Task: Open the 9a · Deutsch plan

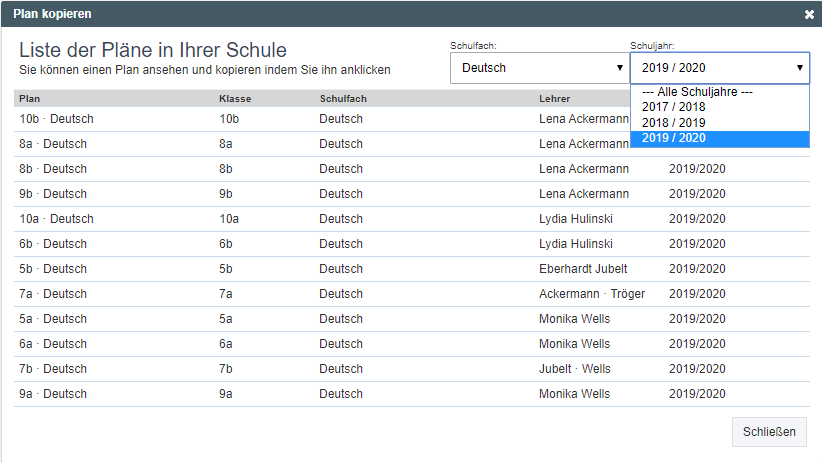Action: pos(53,394)
